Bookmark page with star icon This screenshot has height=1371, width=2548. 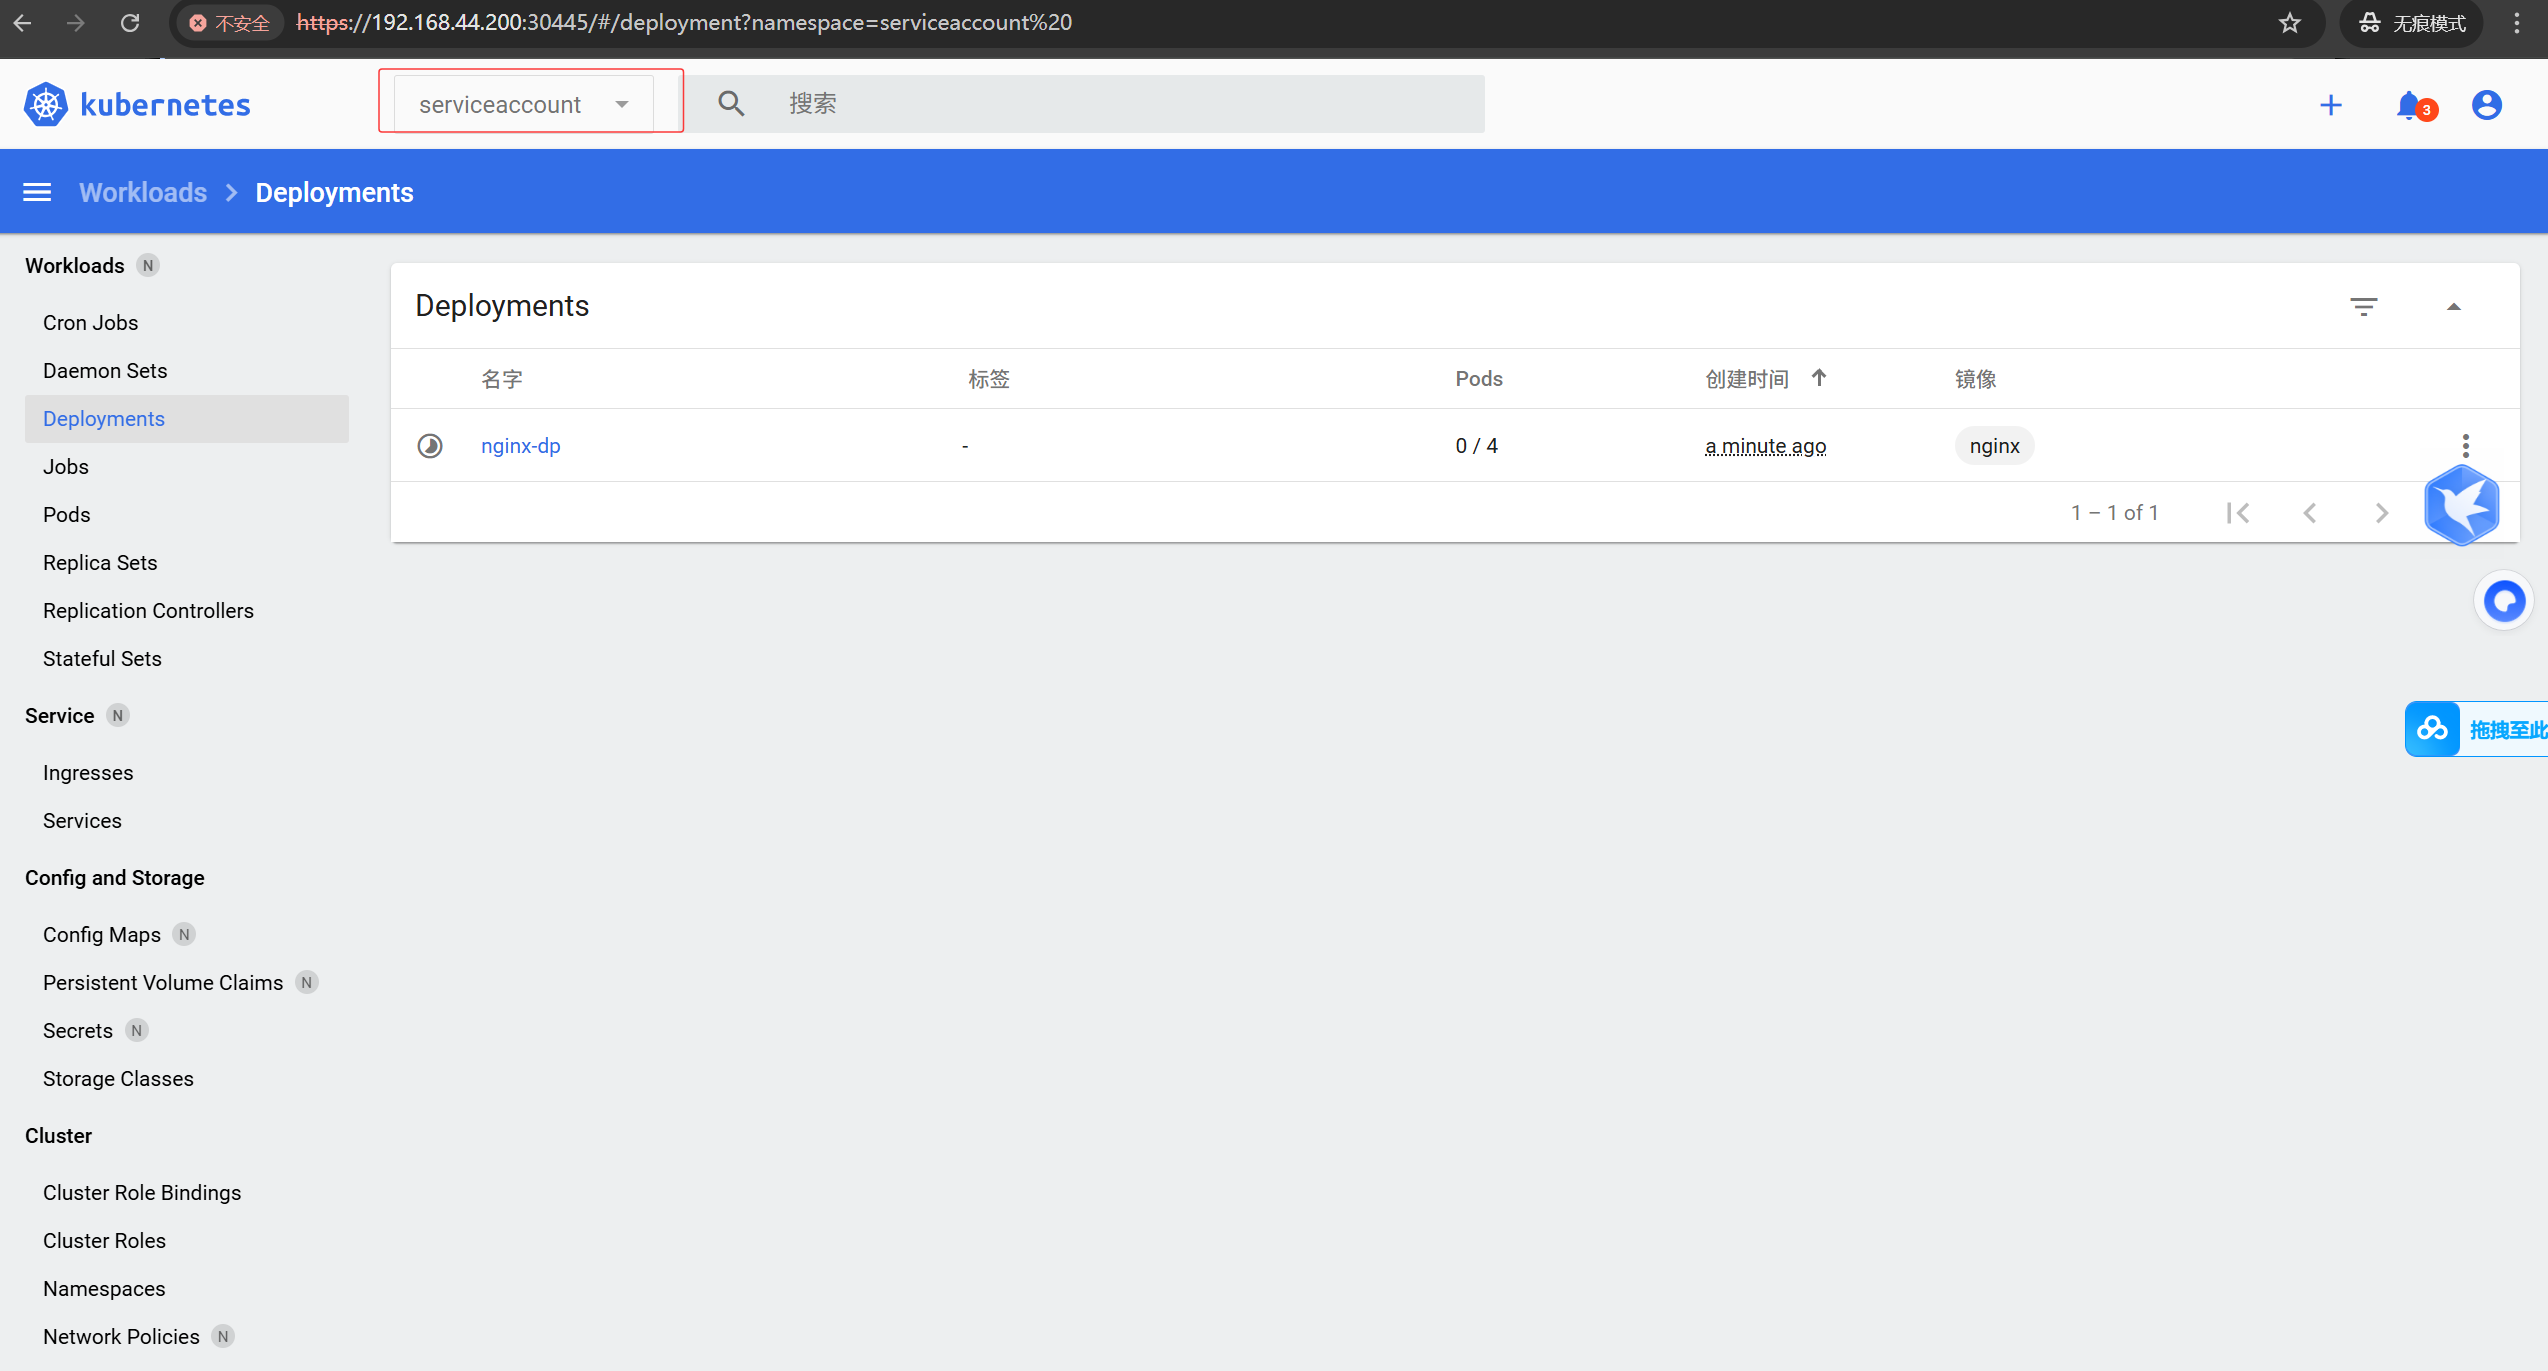(2290, 23)
